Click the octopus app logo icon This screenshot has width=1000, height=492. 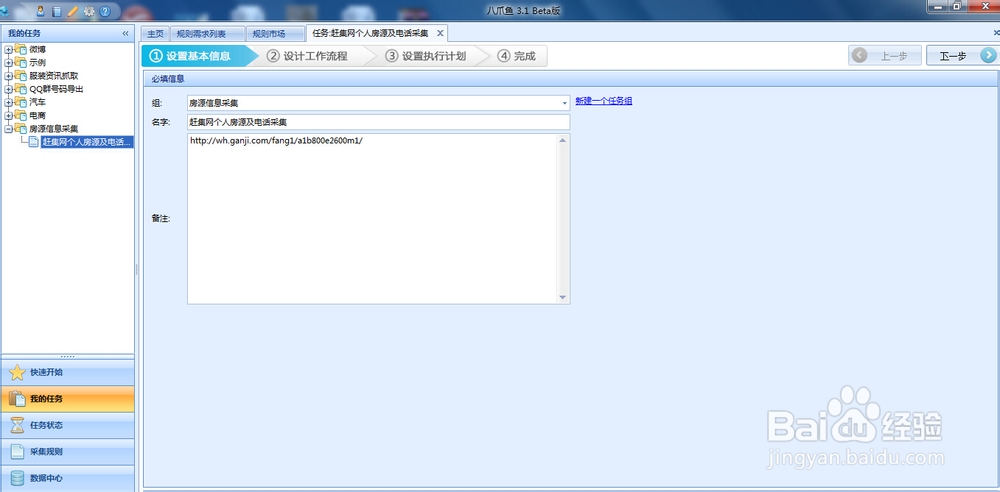pos(4,11)
